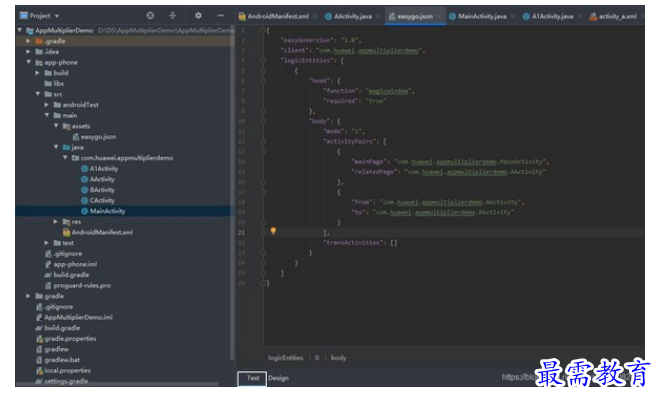Collapse the AppMultiplierDemo root node
Image resolution: width=659 pixels, height=405 pixels.
[x=20, y=30]
